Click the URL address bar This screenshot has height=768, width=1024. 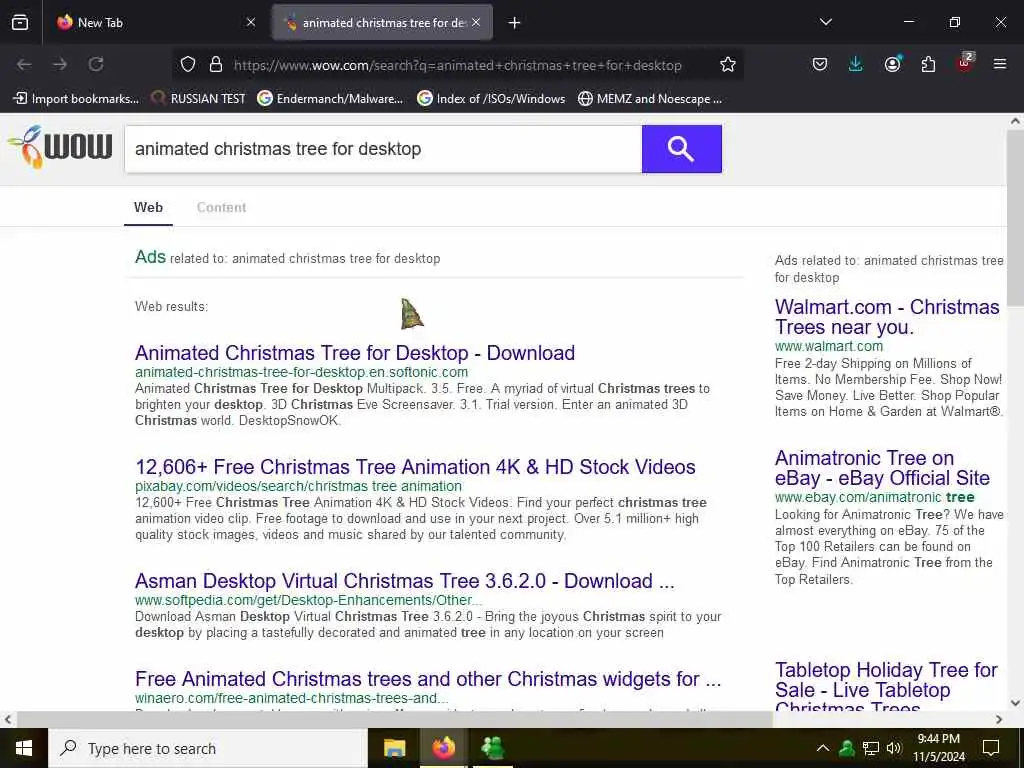(457, 65)
